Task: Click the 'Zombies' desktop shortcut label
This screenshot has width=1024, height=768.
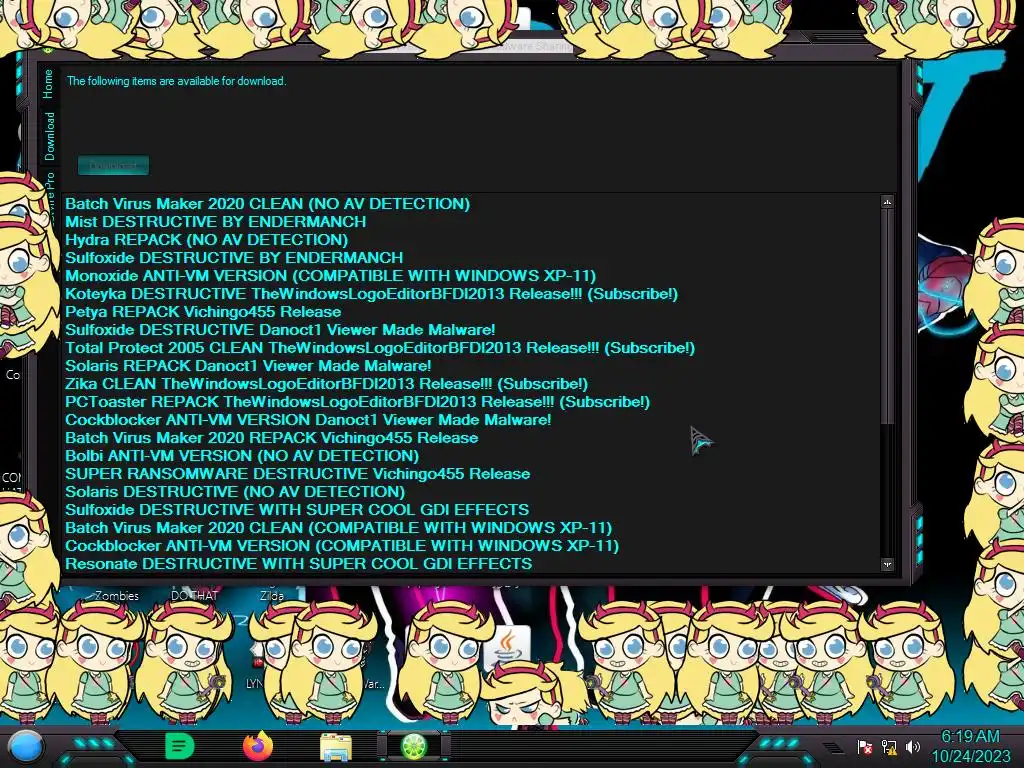Action: 117,596
